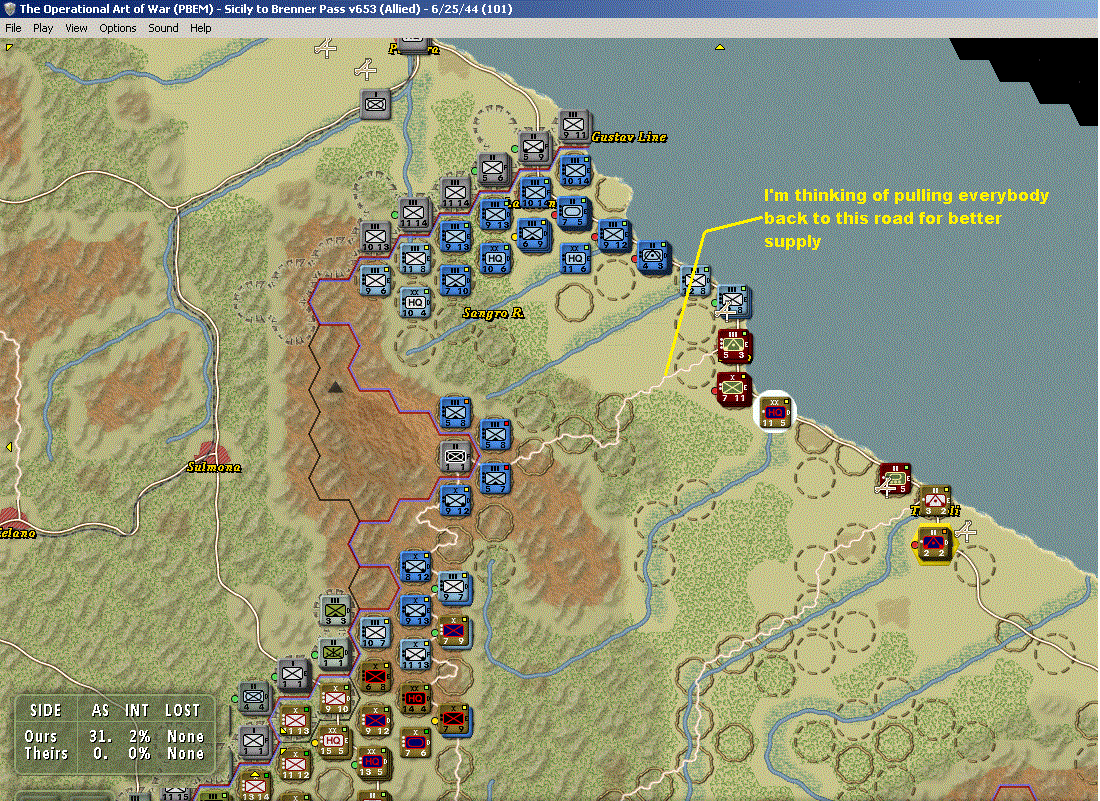
Task: Click the 'Sulmona' town label
Action: click(x=213, y=467)
